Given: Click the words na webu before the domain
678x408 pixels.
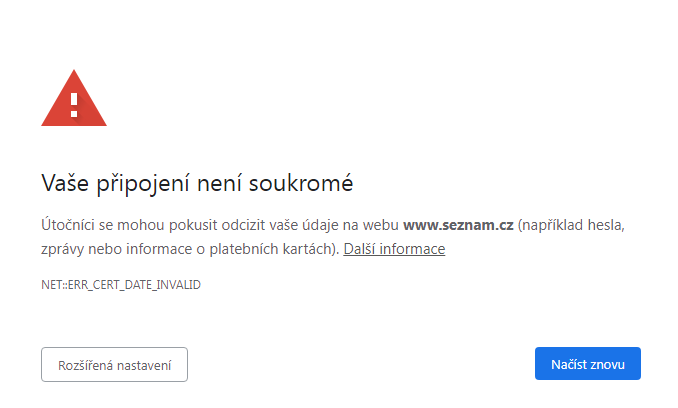Looking at the screenshot, I should [x=372, y=225].
